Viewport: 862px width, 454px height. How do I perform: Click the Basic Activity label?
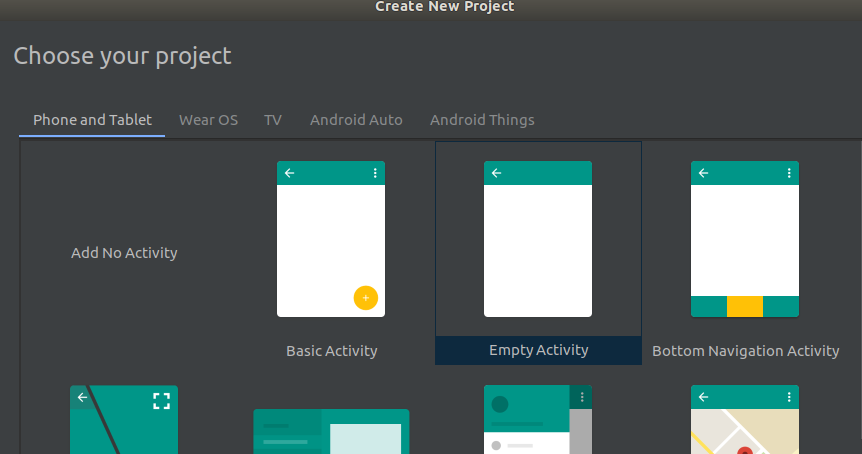tap(331, 351)
